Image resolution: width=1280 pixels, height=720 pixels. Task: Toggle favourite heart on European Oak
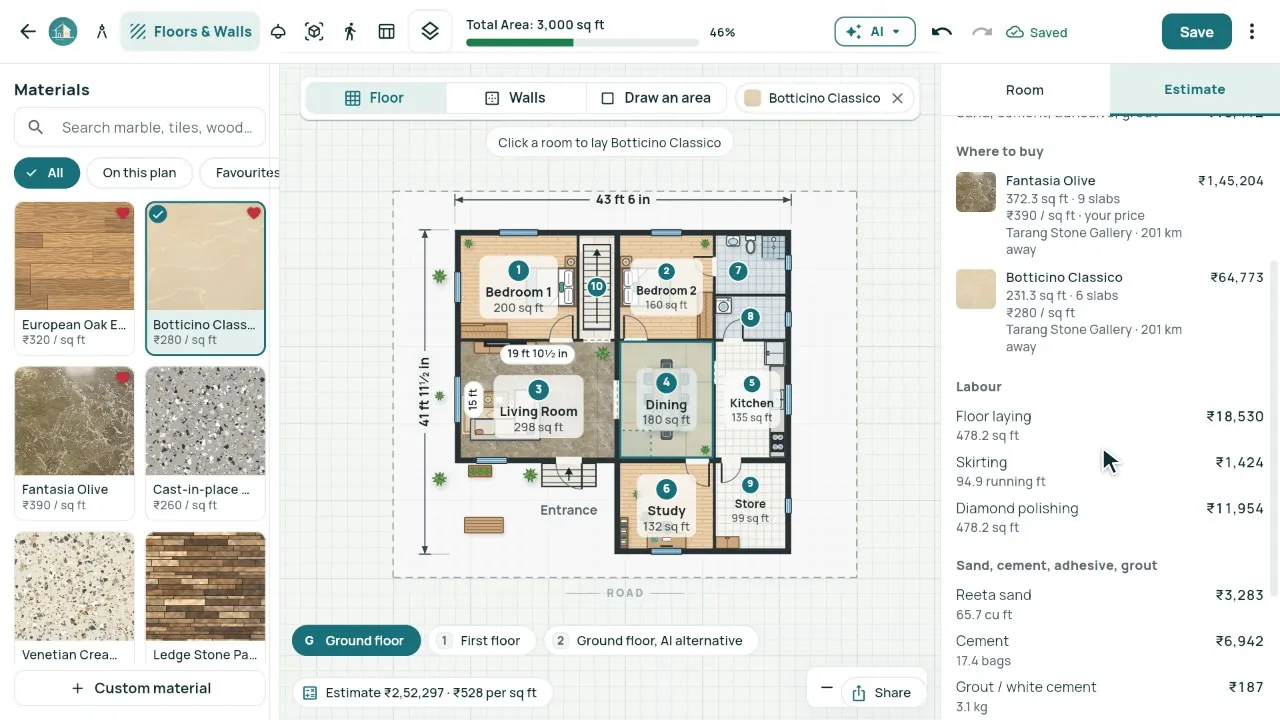pyautogui.click(x=123, y=213)
